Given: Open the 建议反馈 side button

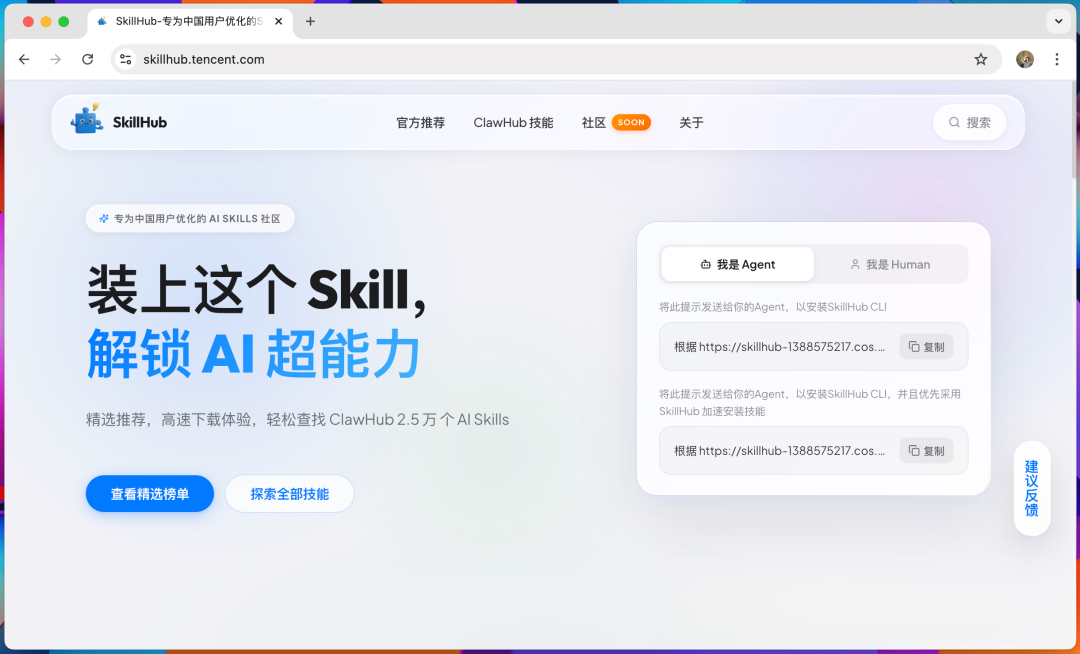Looking at the screenshot, I should 1032,488.
